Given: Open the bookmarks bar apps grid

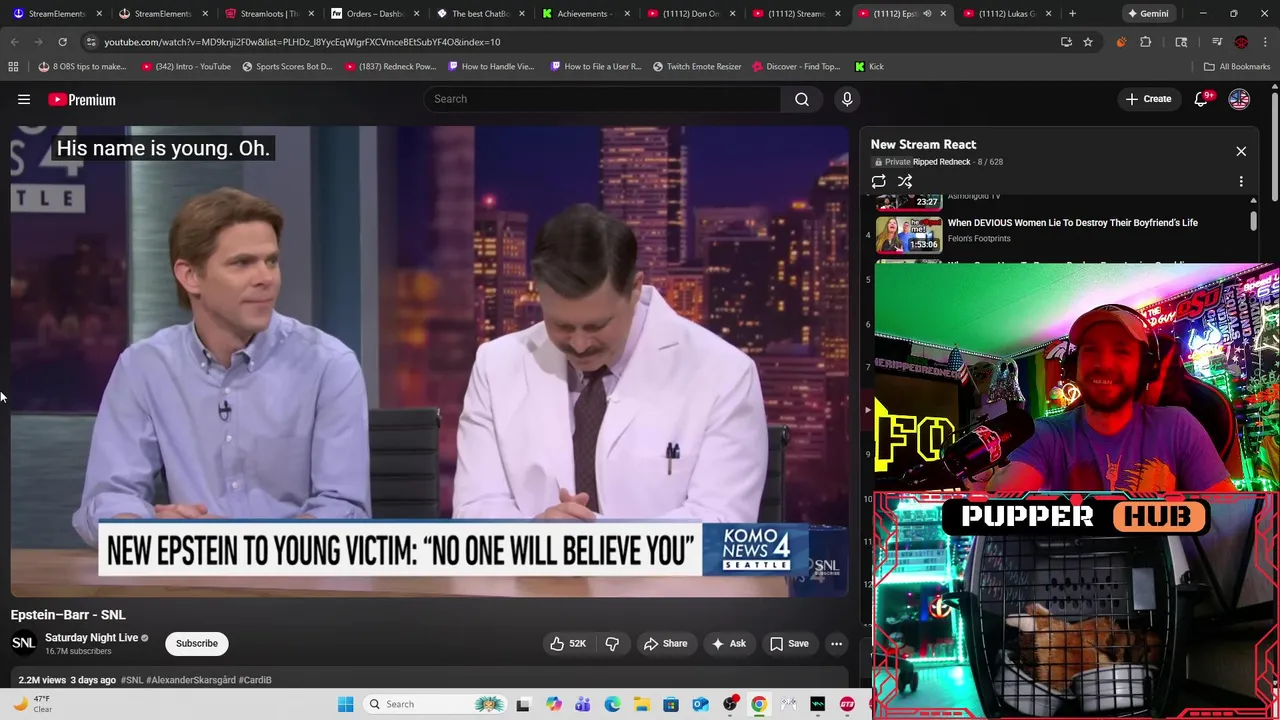Looking at the screenshot, I should [13, 67].
